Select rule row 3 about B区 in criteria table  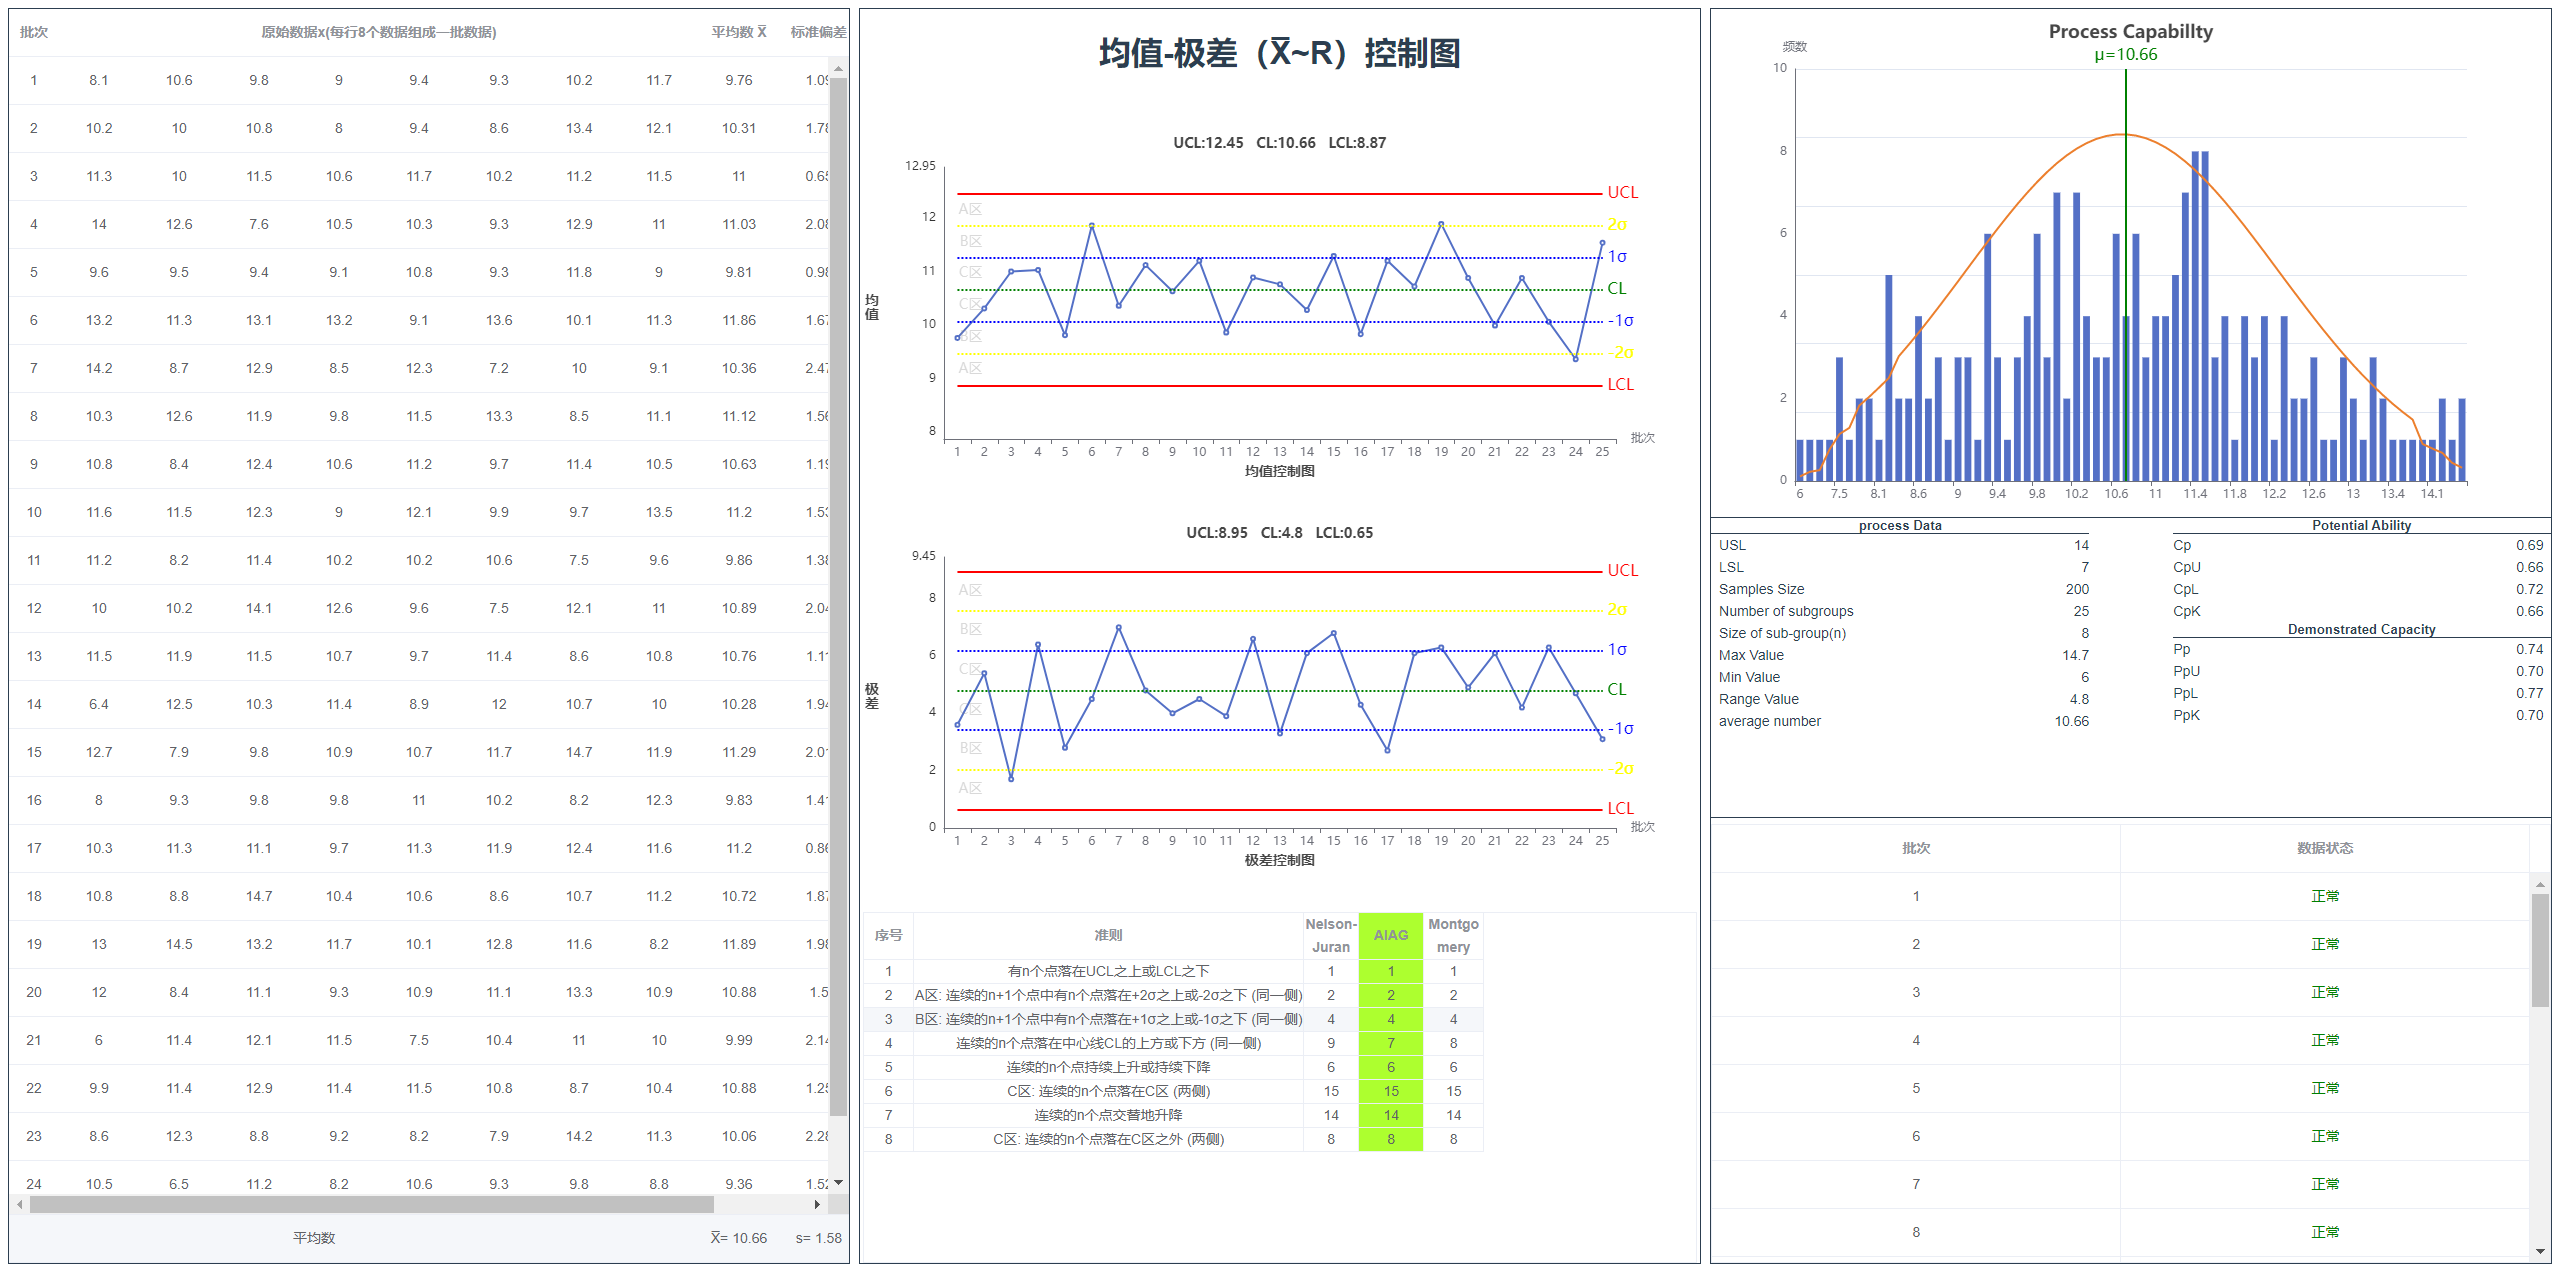1108,1019
